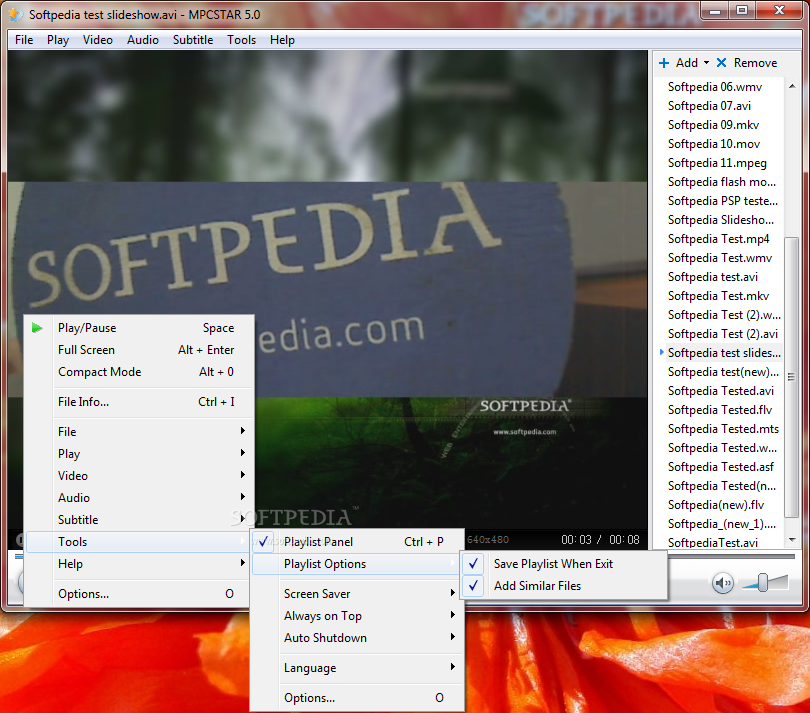This screenshot has width=810, height=713.
Task: Select Softpedia Test.wmv in playlist
Action: tap(720, 258)
